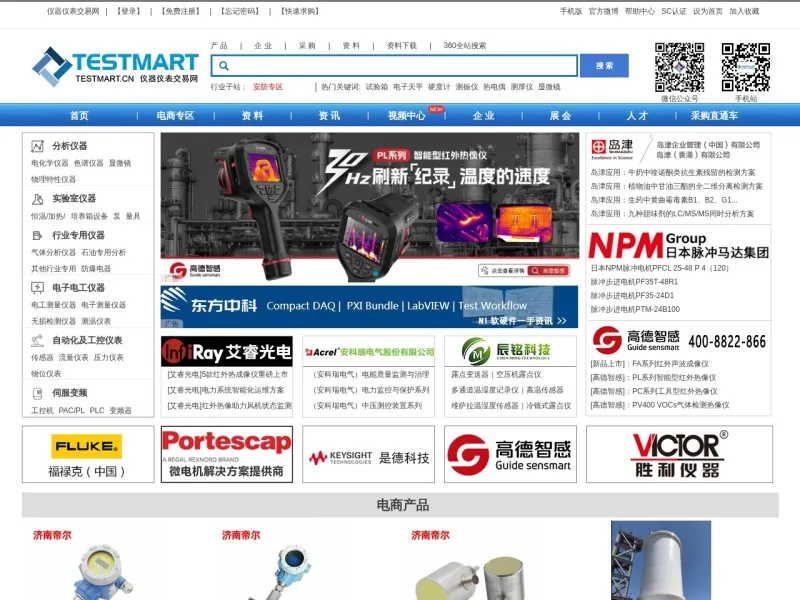Click the 快速求购 link
The image size is (800, 600).
pos(300,11)
